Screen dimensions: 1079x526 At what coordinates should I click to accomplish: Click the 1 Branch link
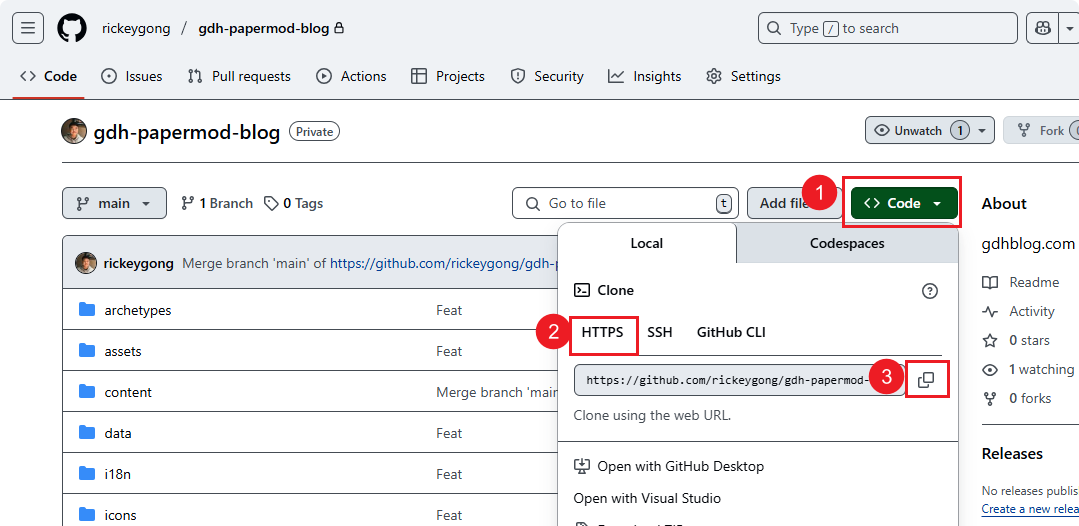pos(217,203)
